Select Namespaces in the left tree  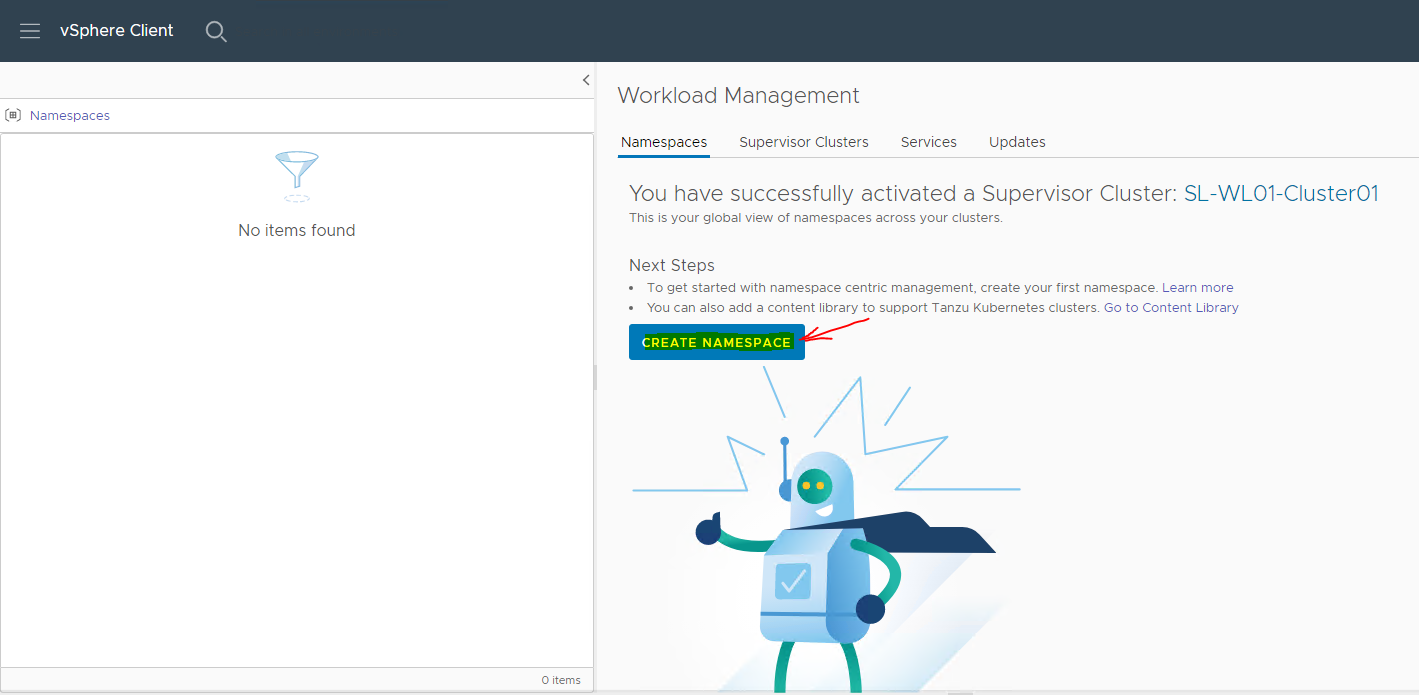70,115
